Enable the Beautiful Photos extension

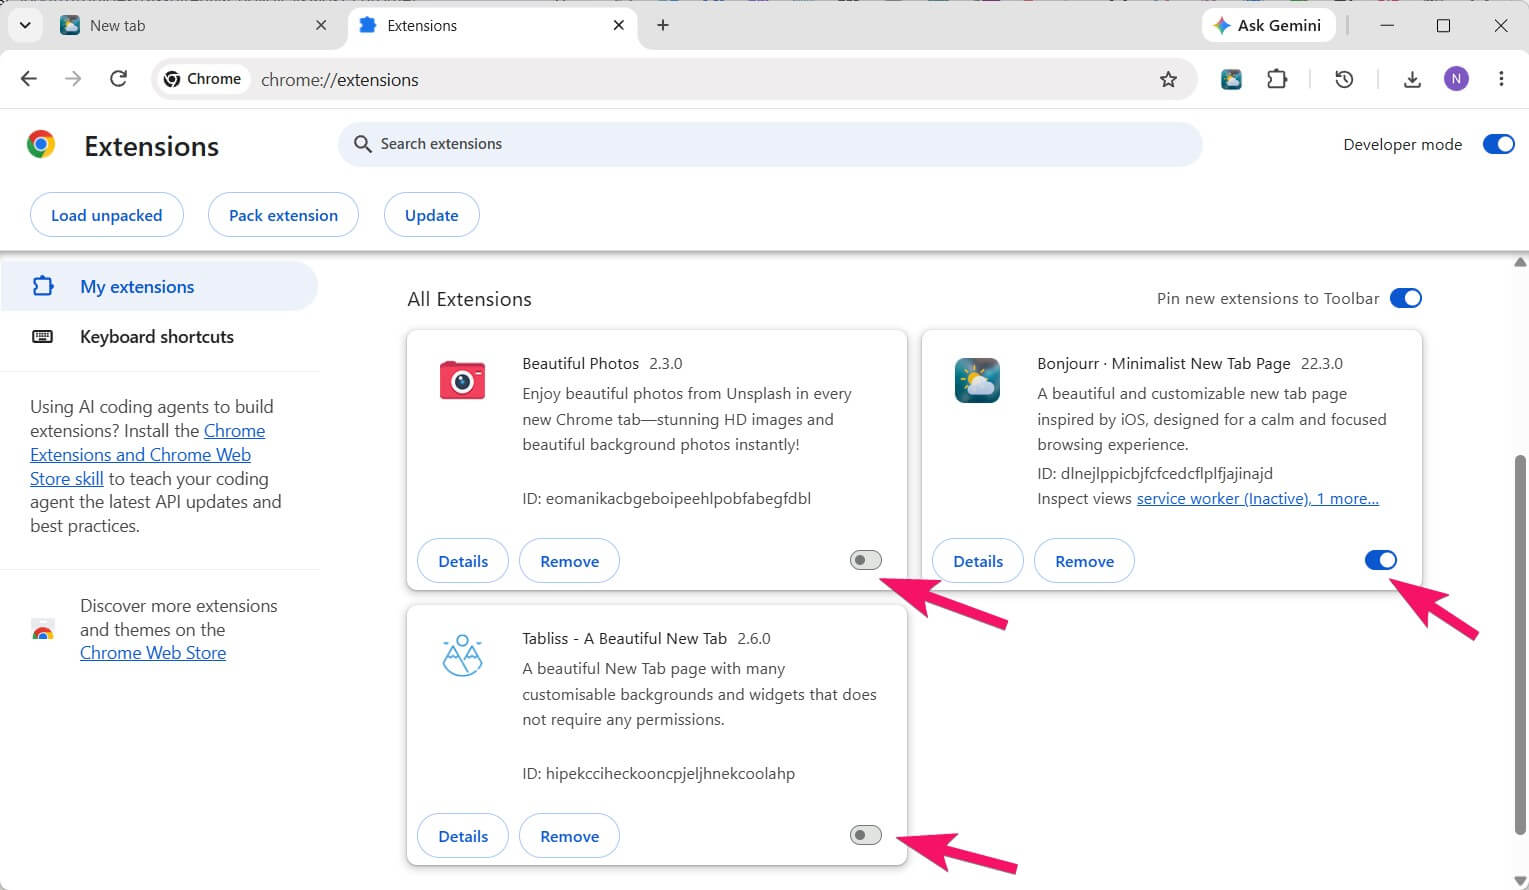tap(866, 560)
